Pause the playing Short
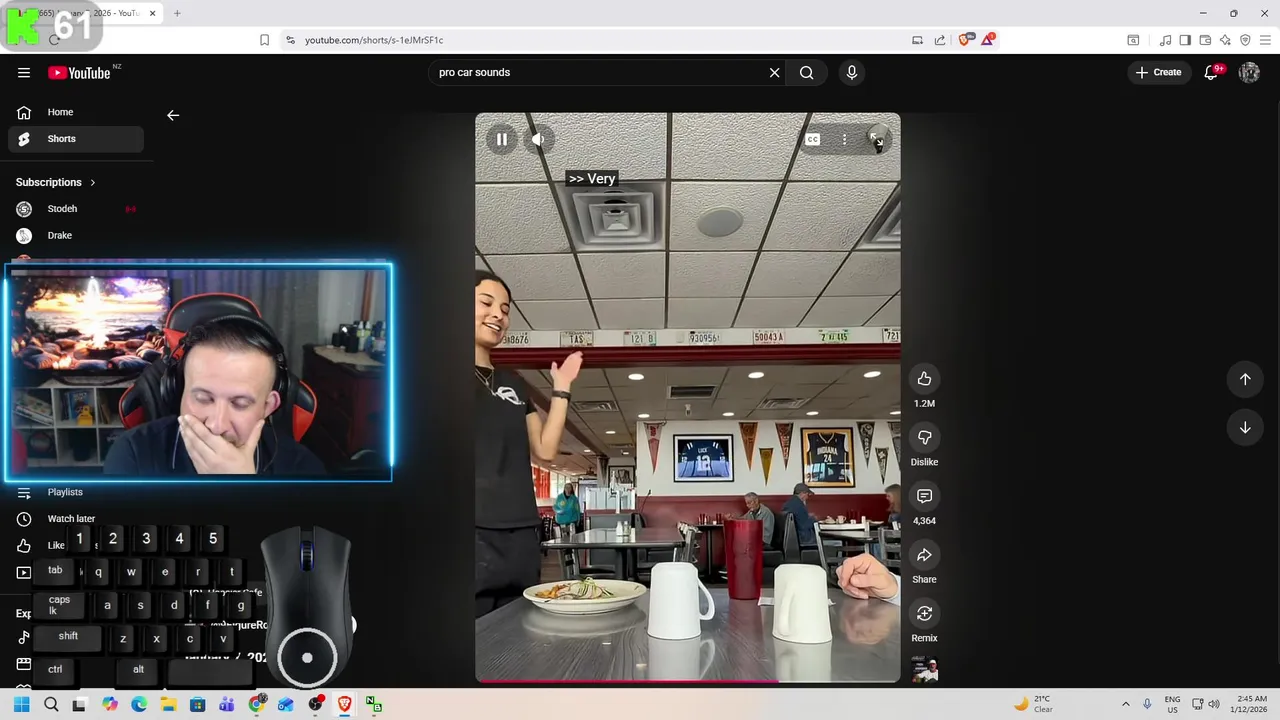The width and height of the screenshot is (1280, 720). pos(502,140)
